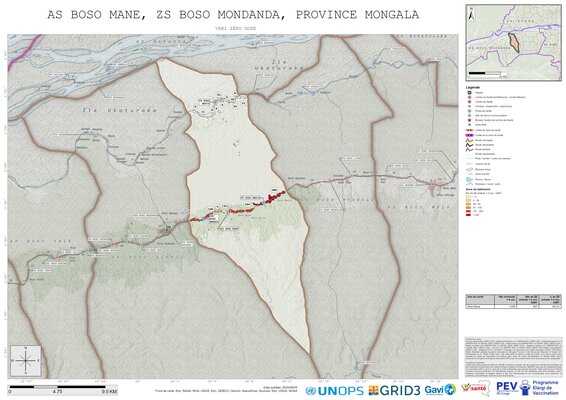Click the darkest red legend color swatch
Viewport: 566px width, 400px height.
(x=468, y=215)
